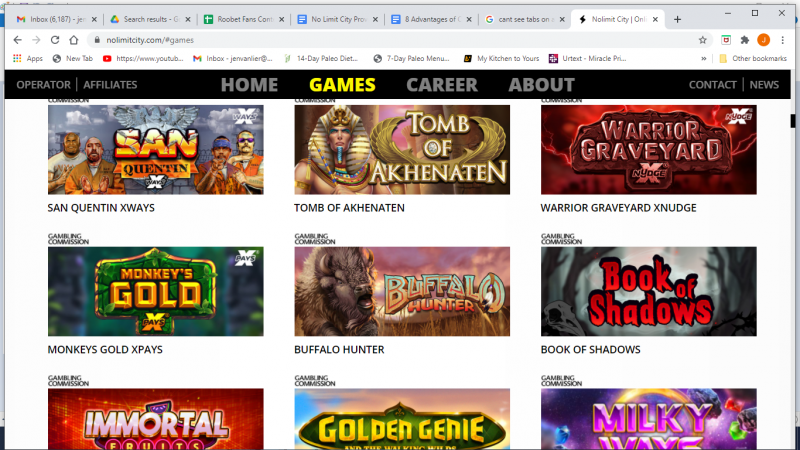Screen dimensions: 800x450
Task: Click the TOMB OF AKHENATEN title text
Action: point(349,208)
